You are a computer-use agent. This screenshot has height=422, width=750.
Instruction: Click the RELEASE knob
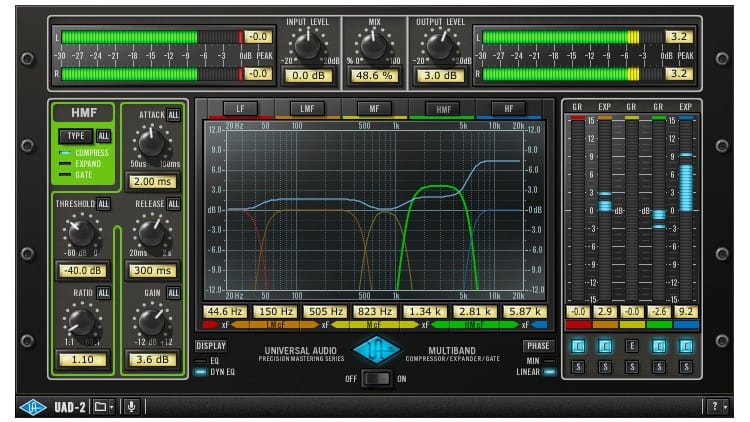[152, 233]
